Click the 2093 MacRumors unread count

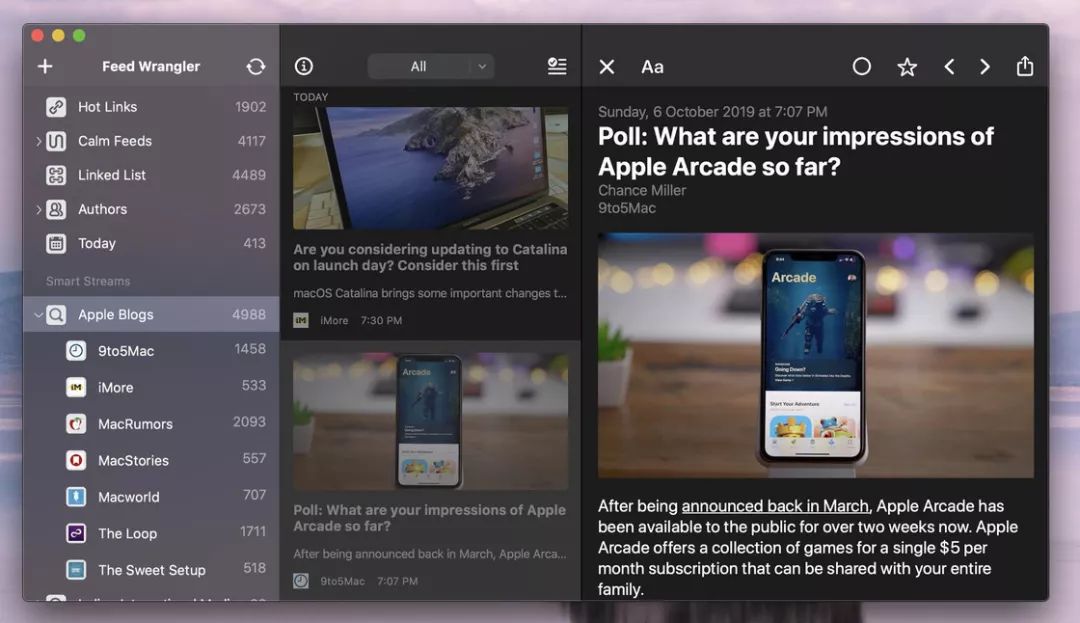click(x=249, y=422)
